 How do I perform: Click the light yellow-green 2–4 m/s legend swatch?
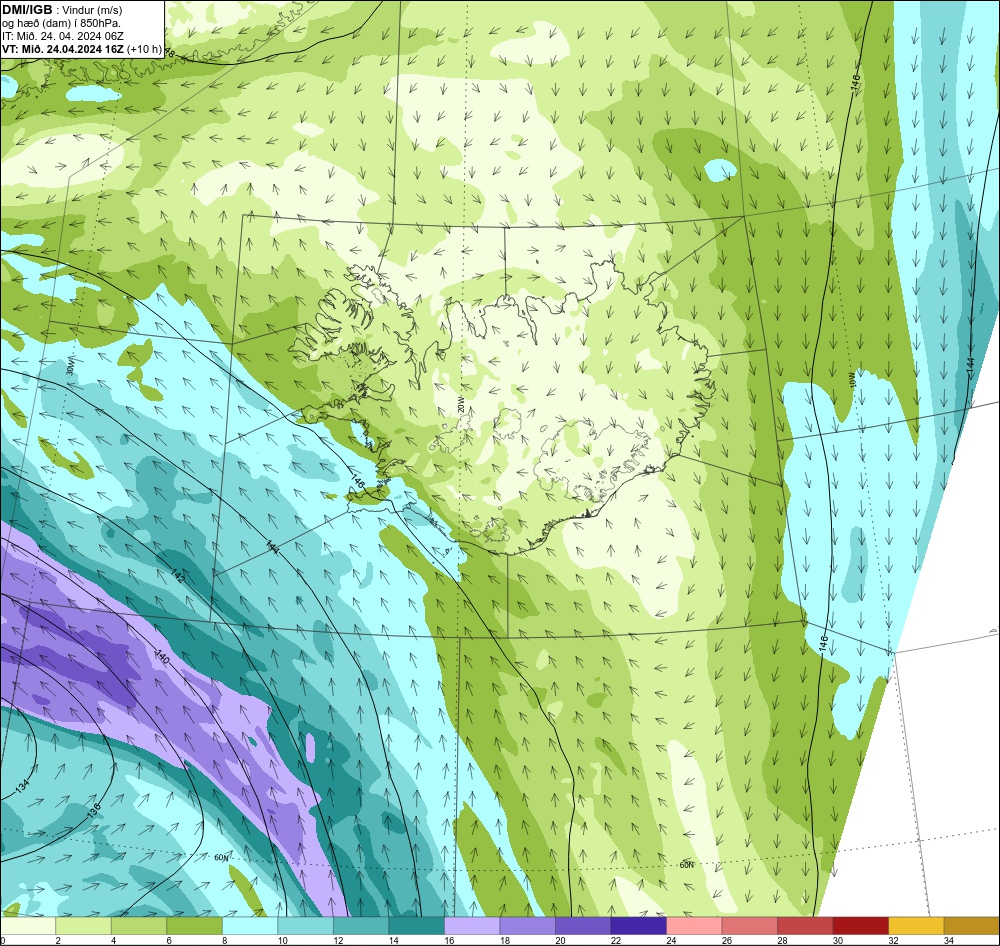tap(84, 926)
